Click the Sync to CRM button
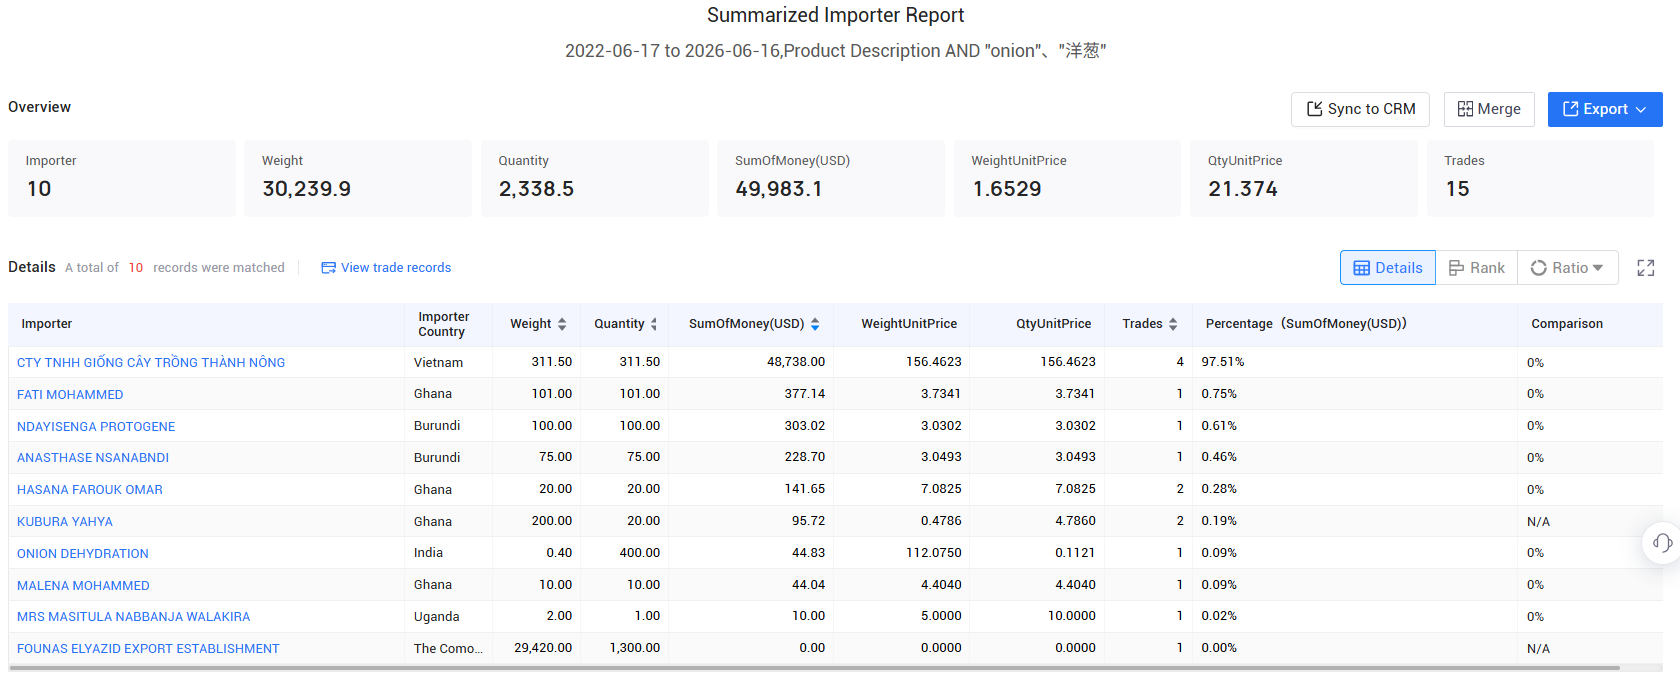Viewport: 1680px width, 679px height. click(1360, 109)
